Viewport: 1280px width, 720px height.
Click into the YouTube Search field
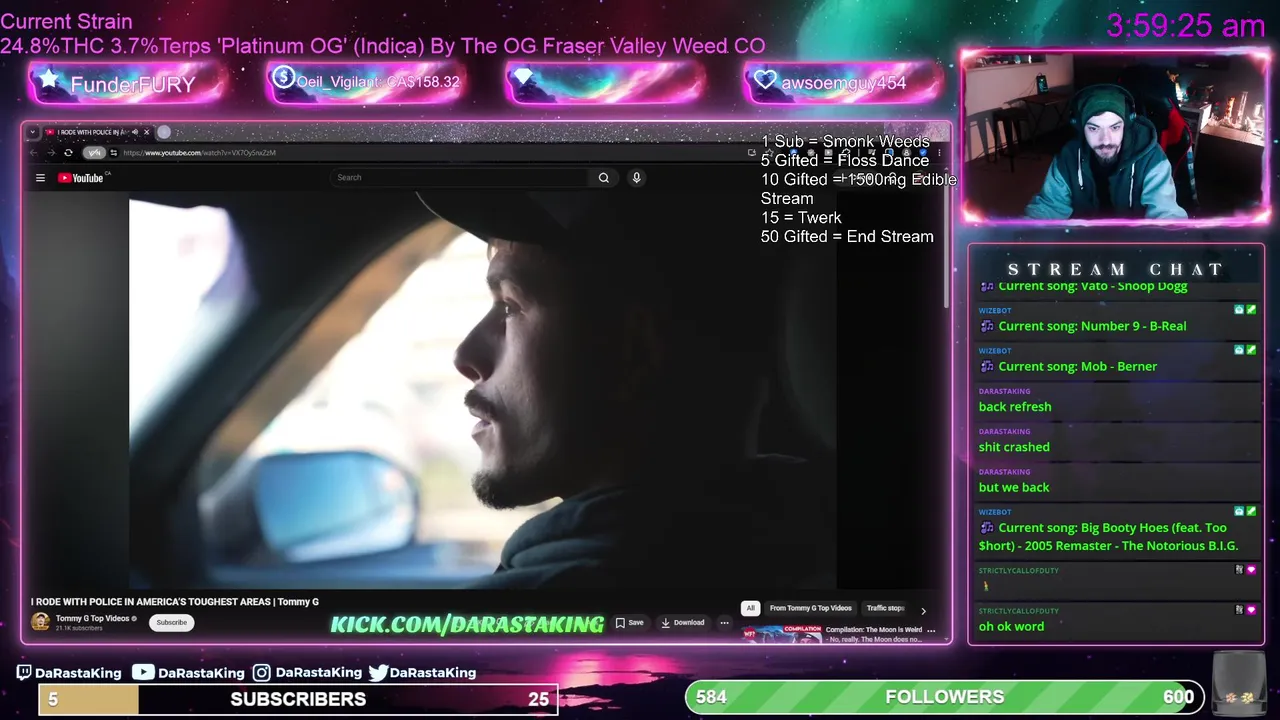[x=460, y=178]
